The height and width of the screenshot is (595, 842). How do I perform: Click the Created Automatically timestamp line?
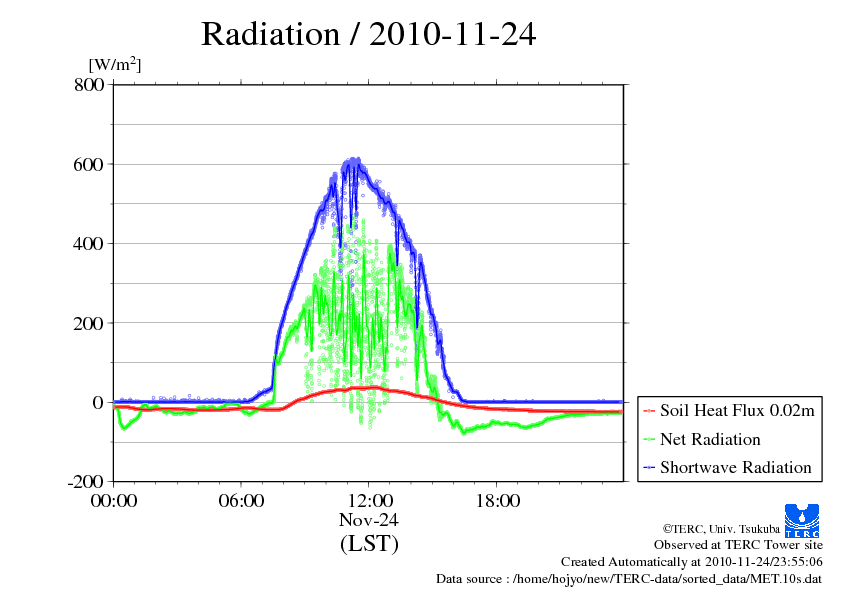(x=692, y=562)
